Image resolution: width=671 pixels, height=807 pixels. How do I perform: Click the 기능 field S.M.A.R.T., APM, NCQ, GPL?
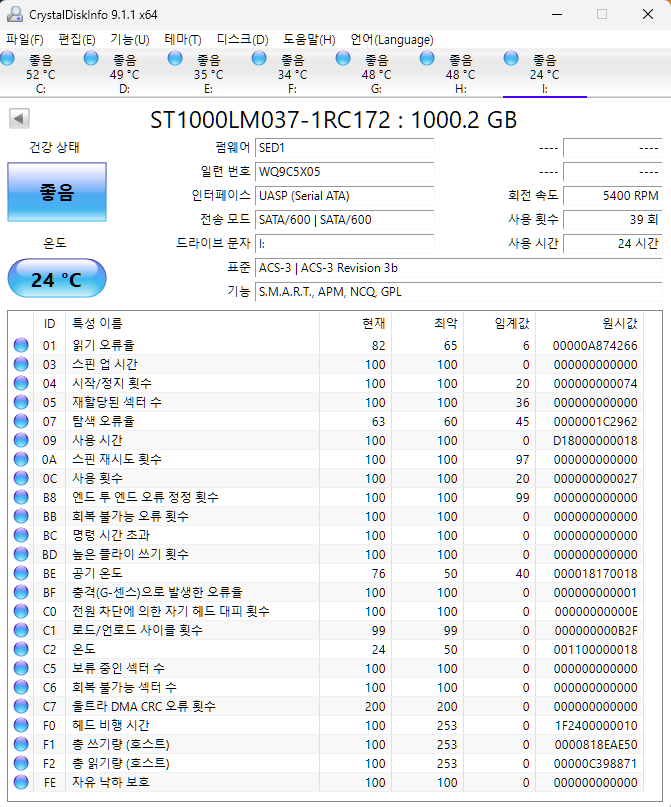click(458, 292)
